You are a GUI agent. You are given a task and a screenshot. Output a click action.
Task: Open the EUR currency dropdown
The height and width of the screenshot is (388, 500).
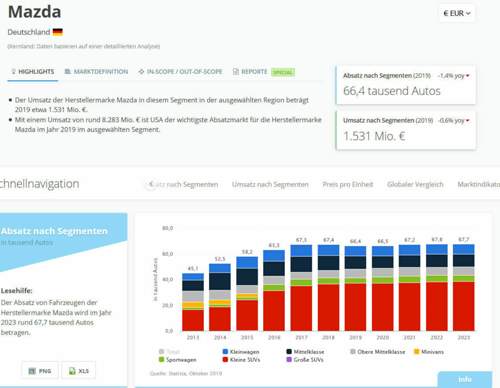[457, 13]
